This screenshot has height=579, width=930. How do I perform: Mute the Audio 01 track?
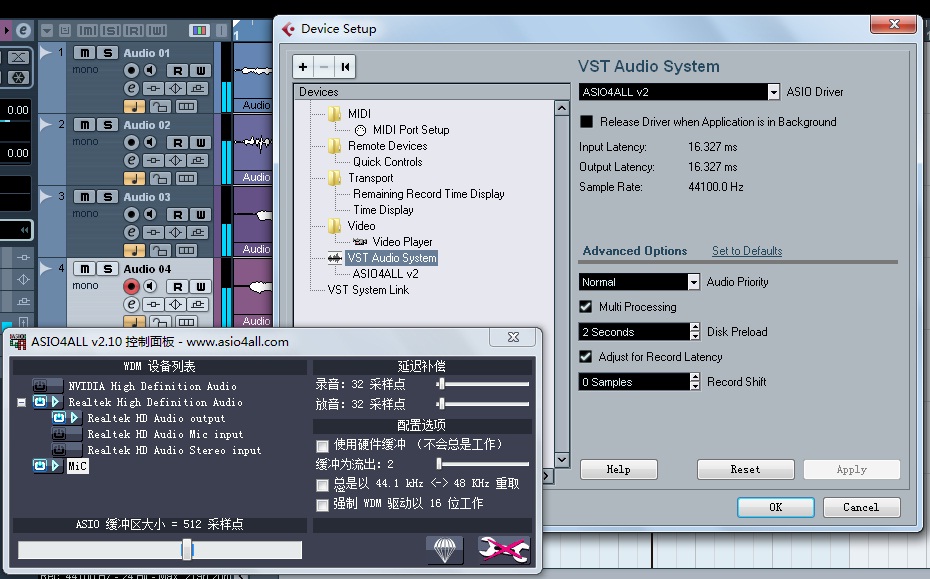click(85, 53)
